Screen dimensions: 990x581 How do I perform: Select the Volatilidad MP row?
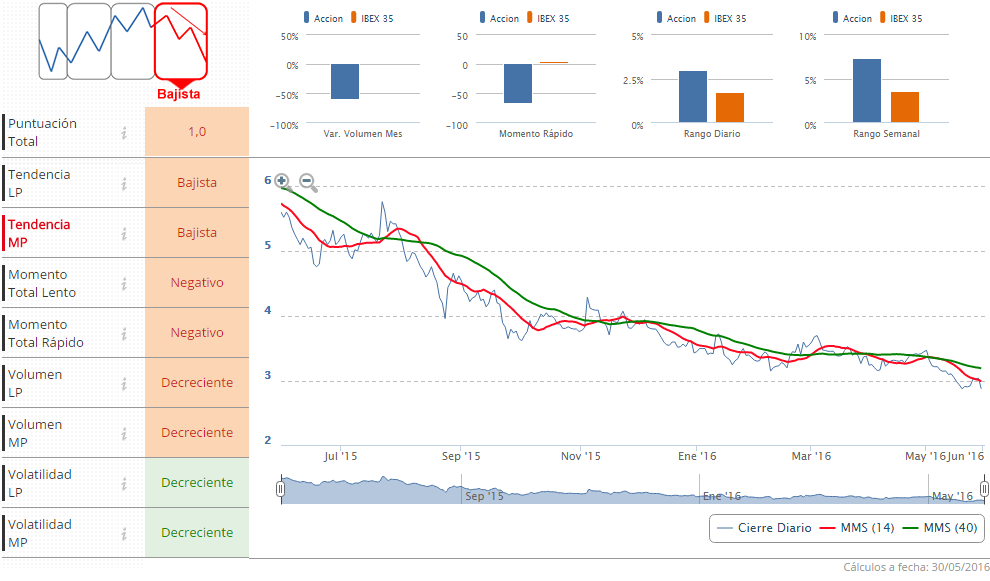tap(126, 533)
